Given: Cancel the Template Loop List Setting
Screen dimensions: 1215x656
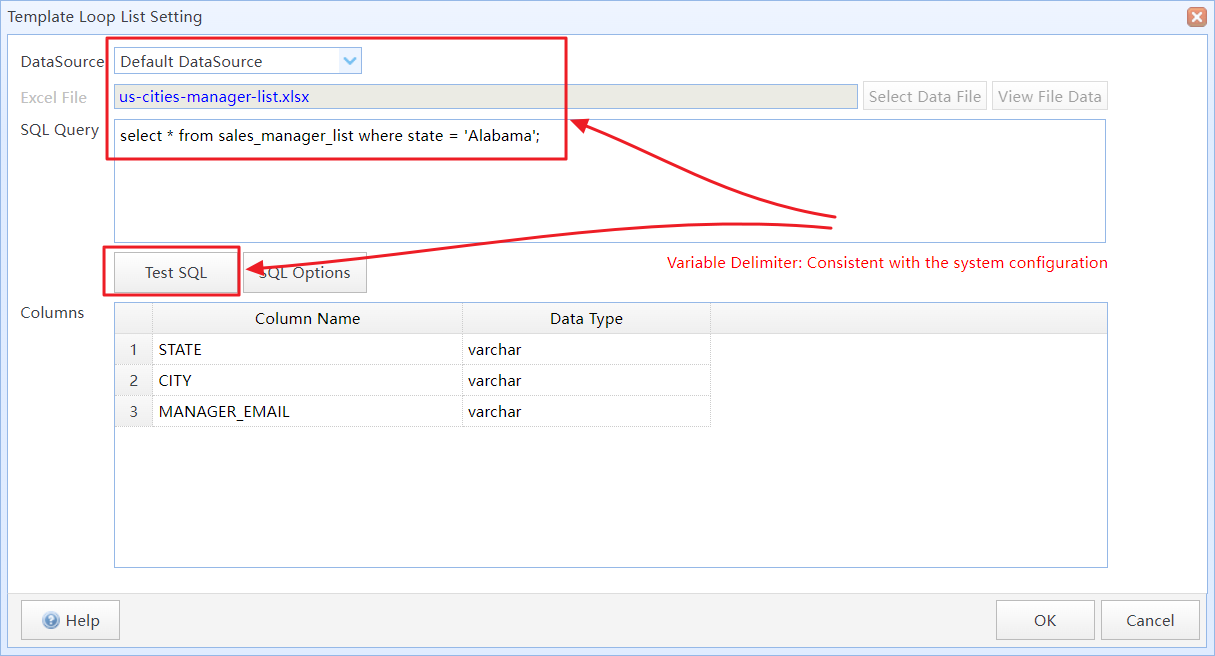Looking at the screenshot, I should (x=1150, y=621).
